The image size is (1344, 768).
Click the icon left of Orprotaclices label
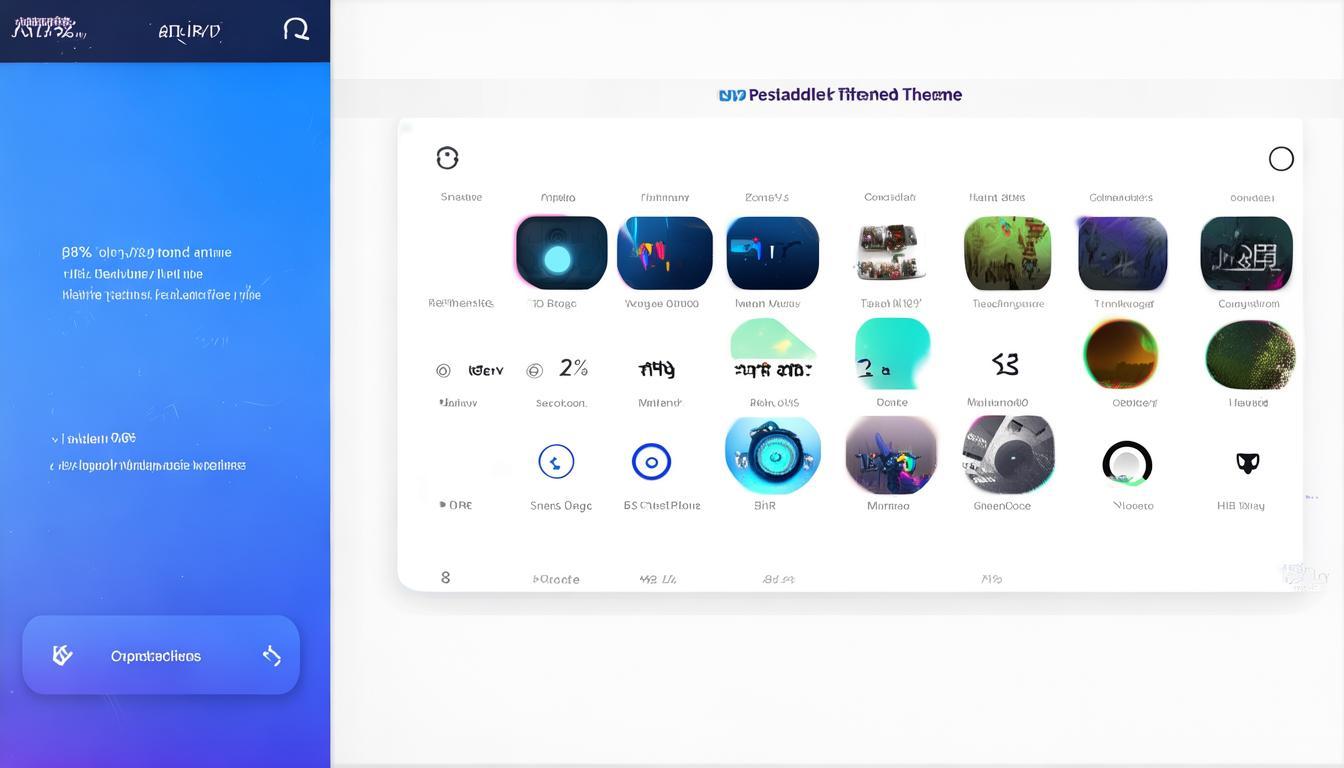62,655
